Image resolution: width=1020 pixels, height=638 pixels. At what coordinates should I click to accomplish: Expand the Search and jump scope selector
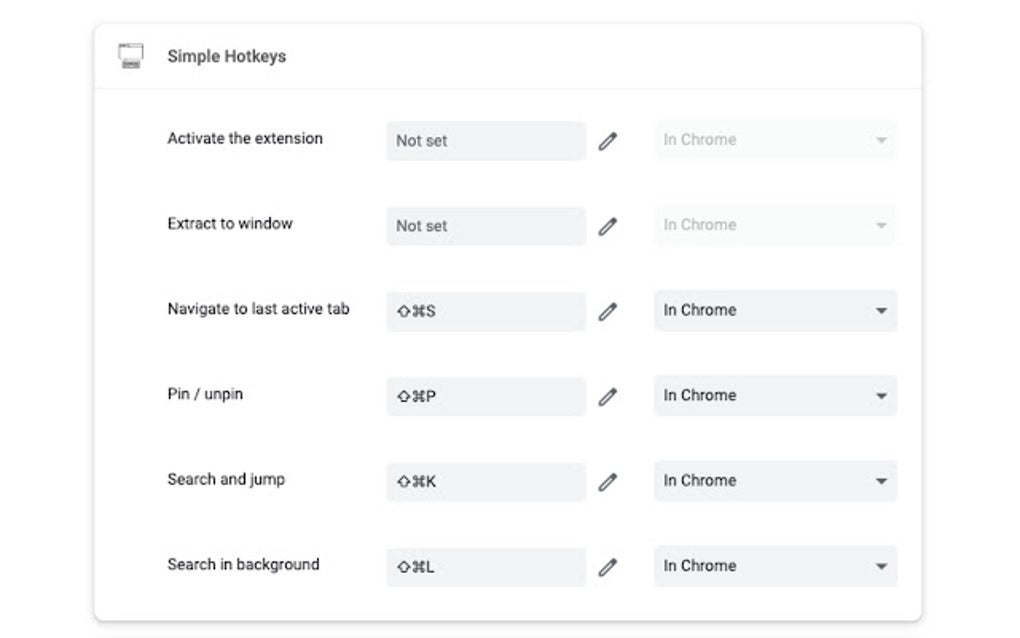pyautogui.click(x=775, y=481)
